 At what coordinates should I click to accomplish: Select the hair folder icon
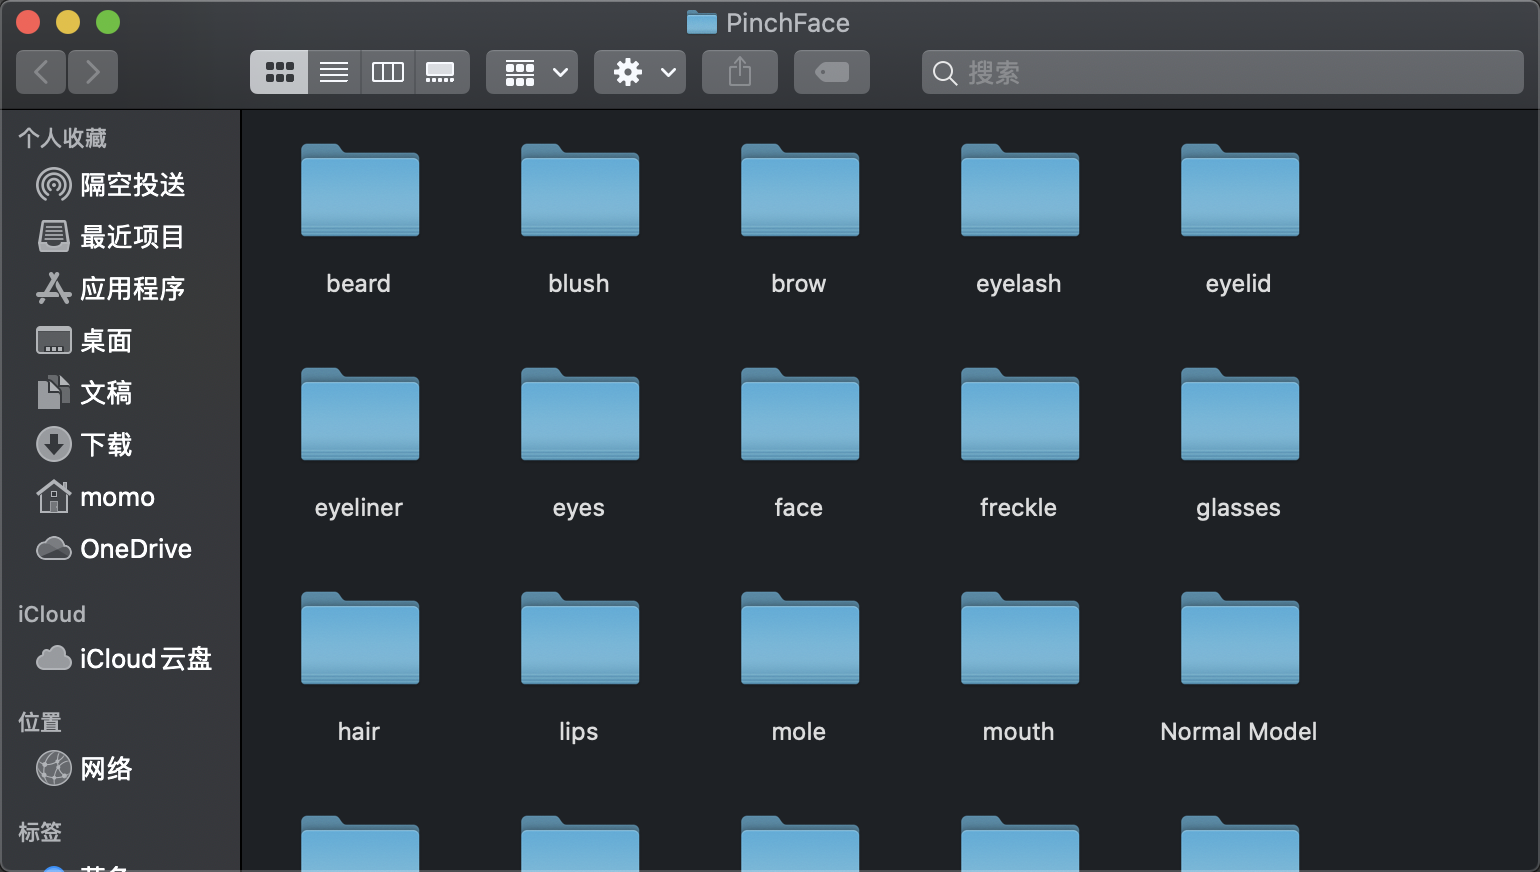click(x=360, y=638)
